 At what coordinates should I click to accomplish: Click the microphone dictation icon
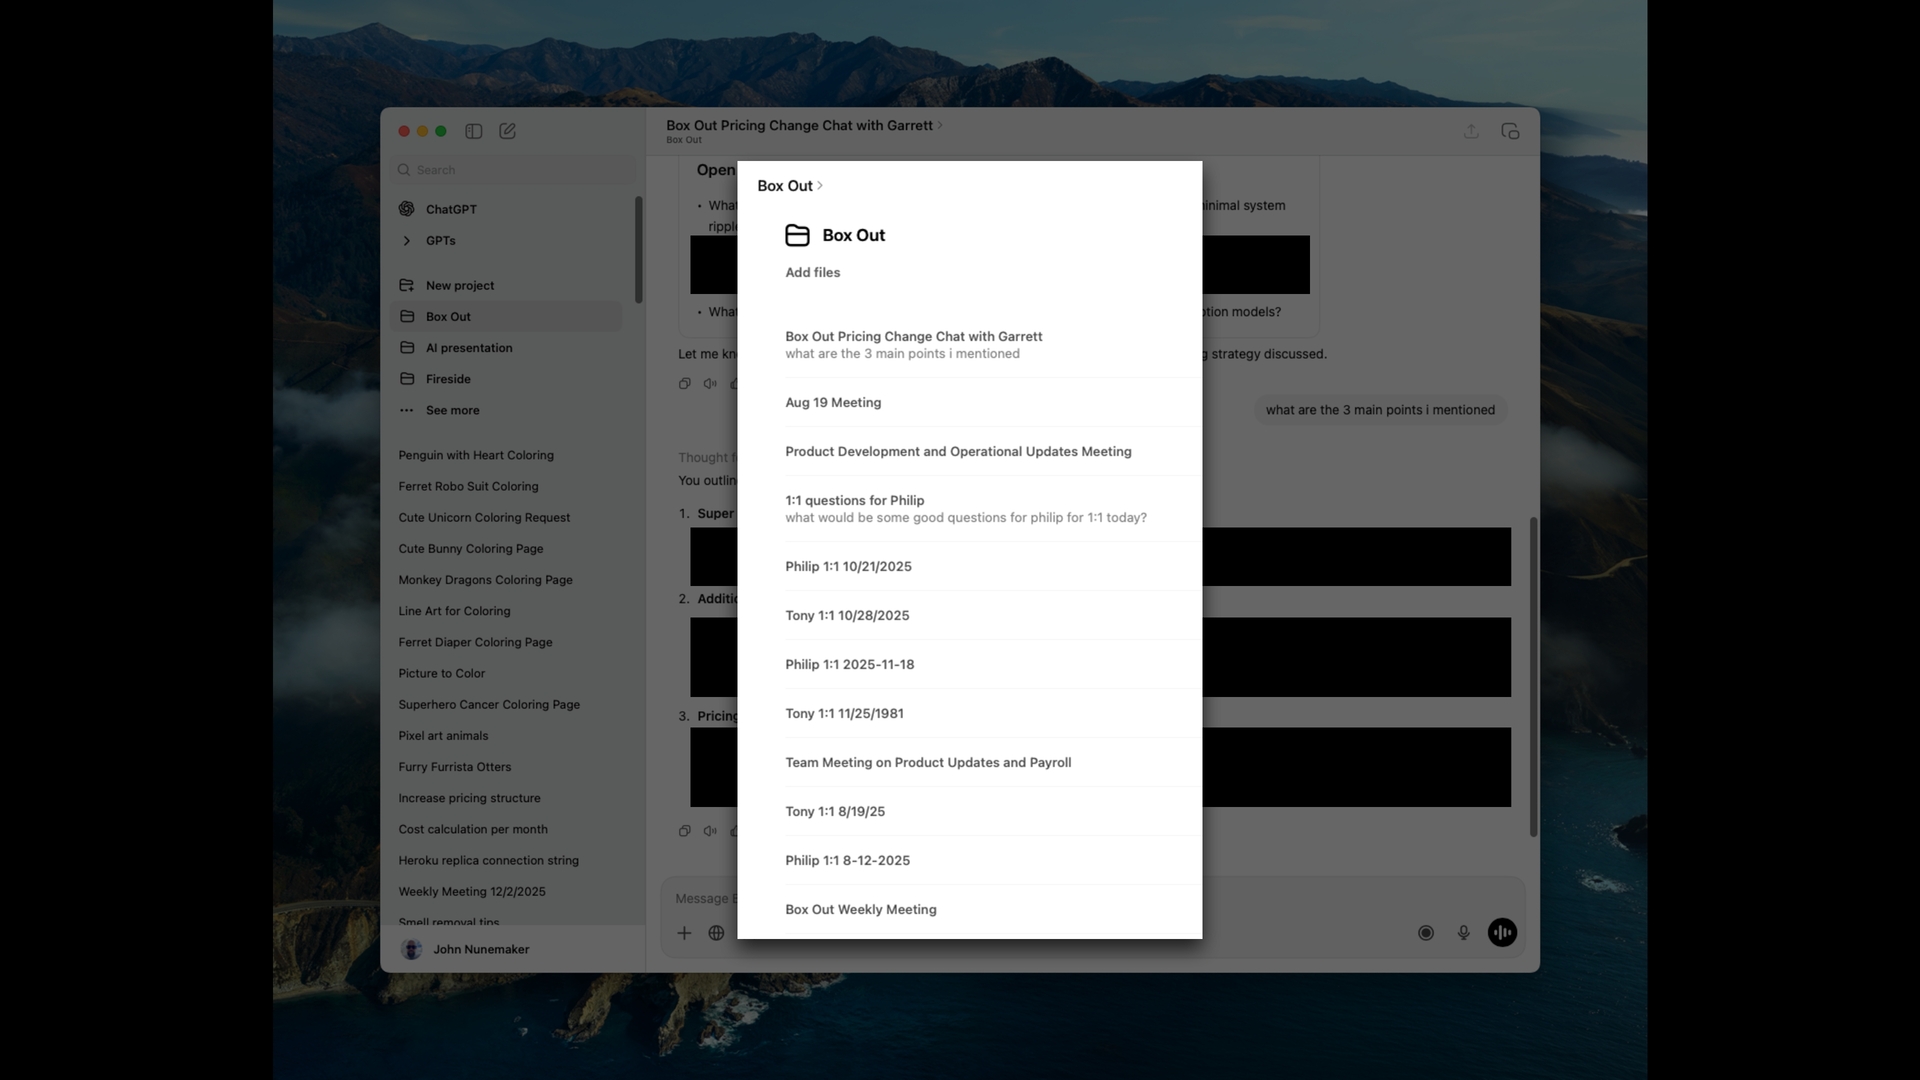pyautogui.click(x=1463, y=933)
